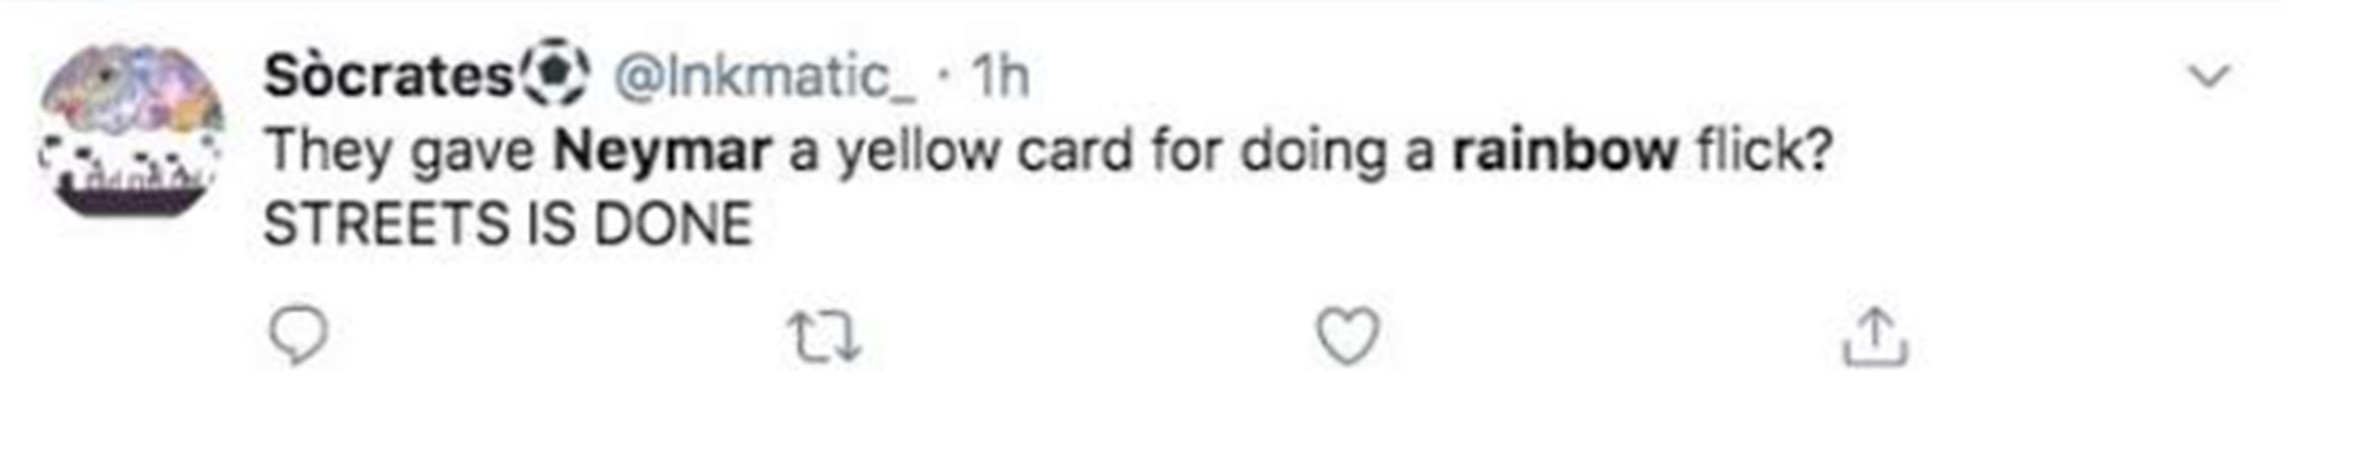Open Sòcrates' profile picture
This screenshot has height=450, width=2354.
click(x=131, y=130)
